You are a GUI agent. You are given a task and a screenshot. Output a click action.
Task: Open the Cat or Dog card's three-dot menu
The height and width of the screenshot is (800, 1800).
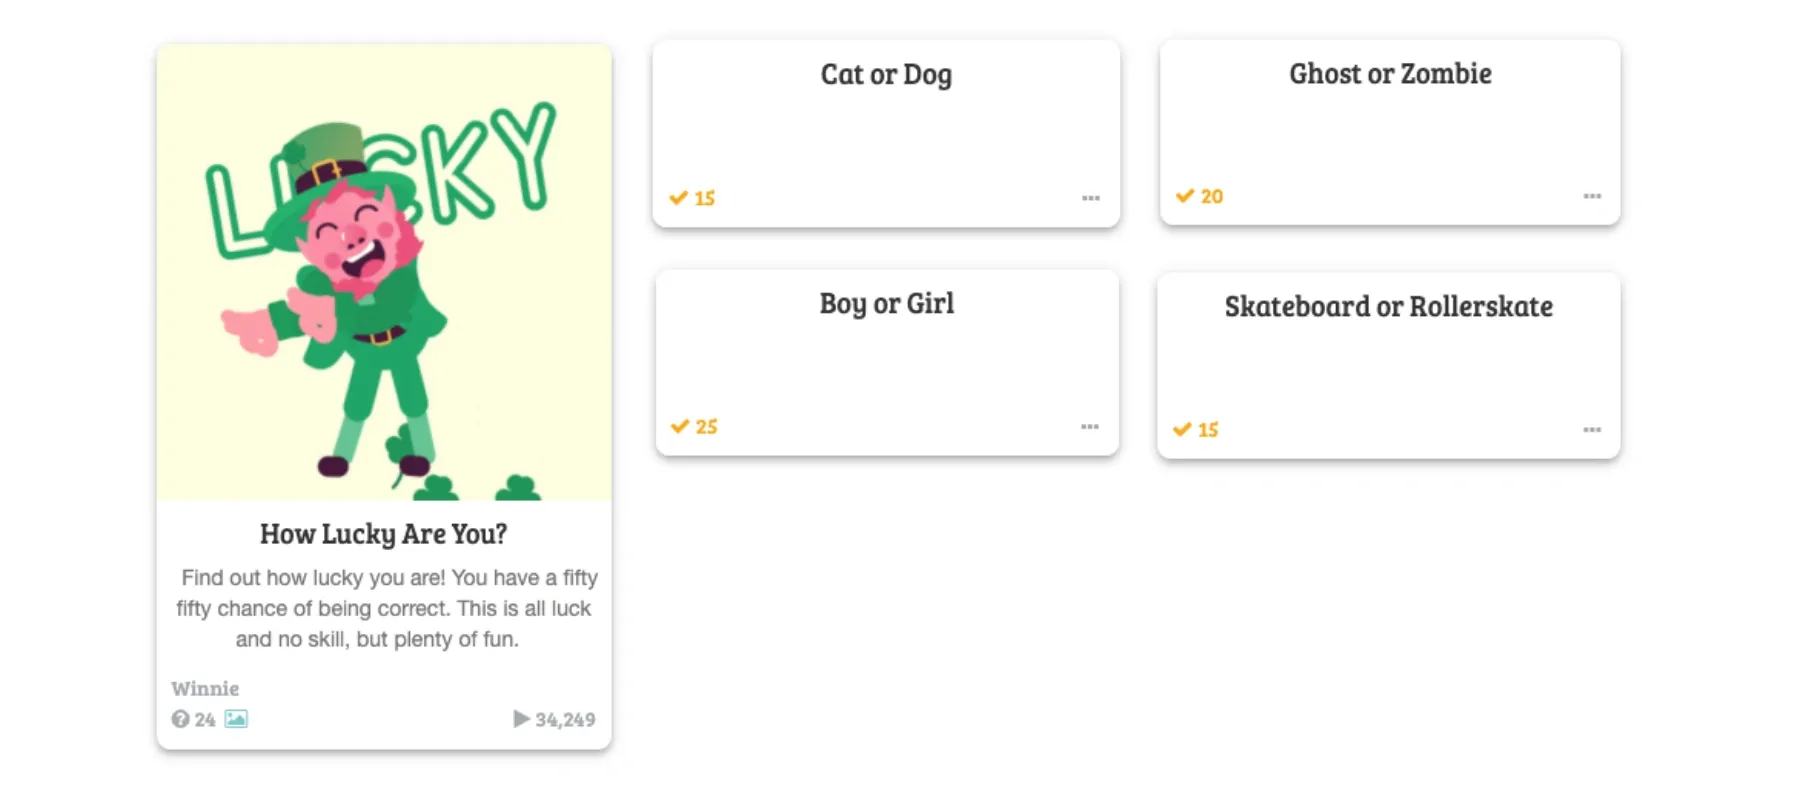point(1091,198)
